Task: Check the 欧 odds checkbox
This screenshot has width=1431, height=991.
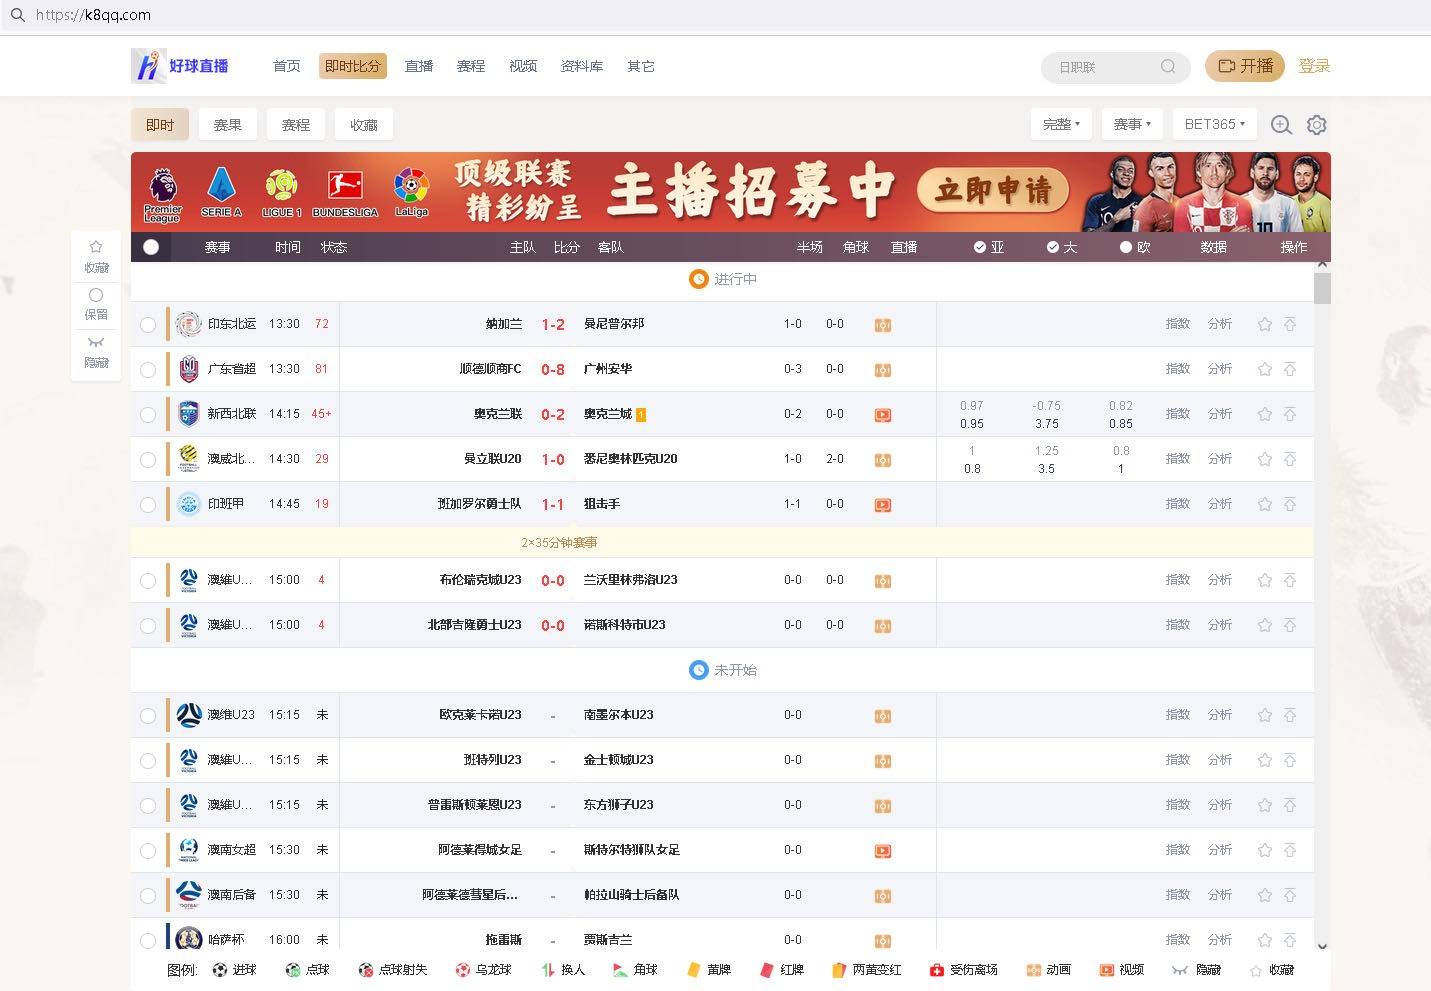Action: tap(1126, 247)
